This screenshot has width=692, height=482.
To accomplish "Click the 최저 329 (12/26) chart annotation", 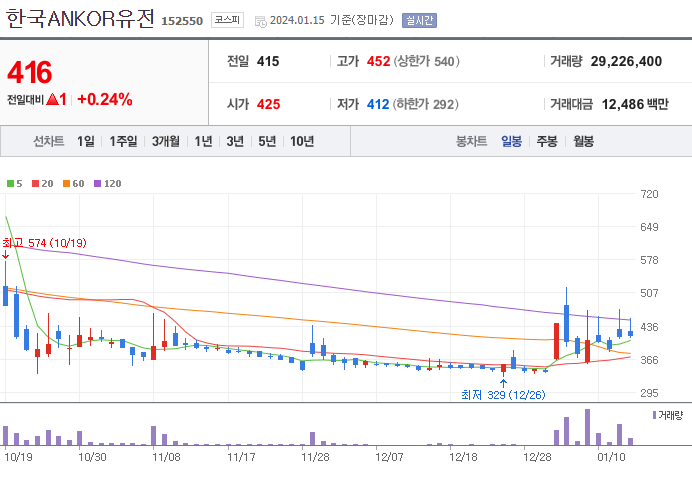I will click(x=503, y=395).
